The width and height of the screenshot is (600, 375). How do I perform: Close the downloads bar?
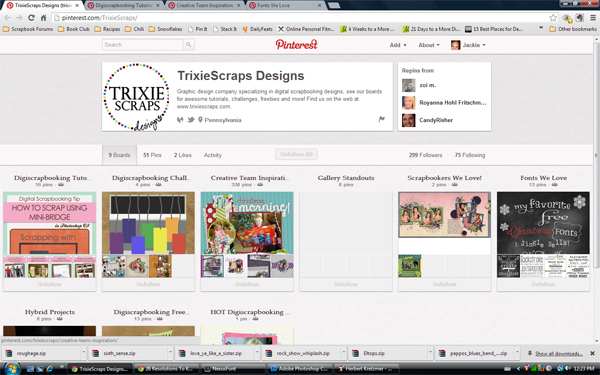592,353
